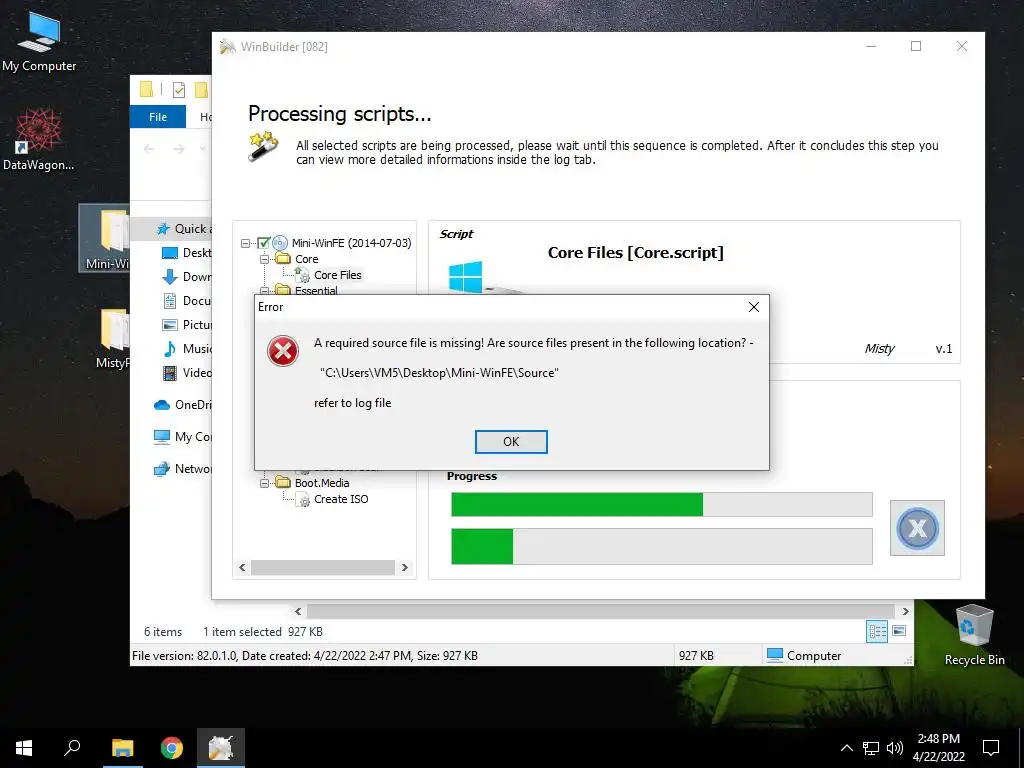Switch Explorer to details view icon
This screenshot has width=1024, height=768.
point(877,631)
